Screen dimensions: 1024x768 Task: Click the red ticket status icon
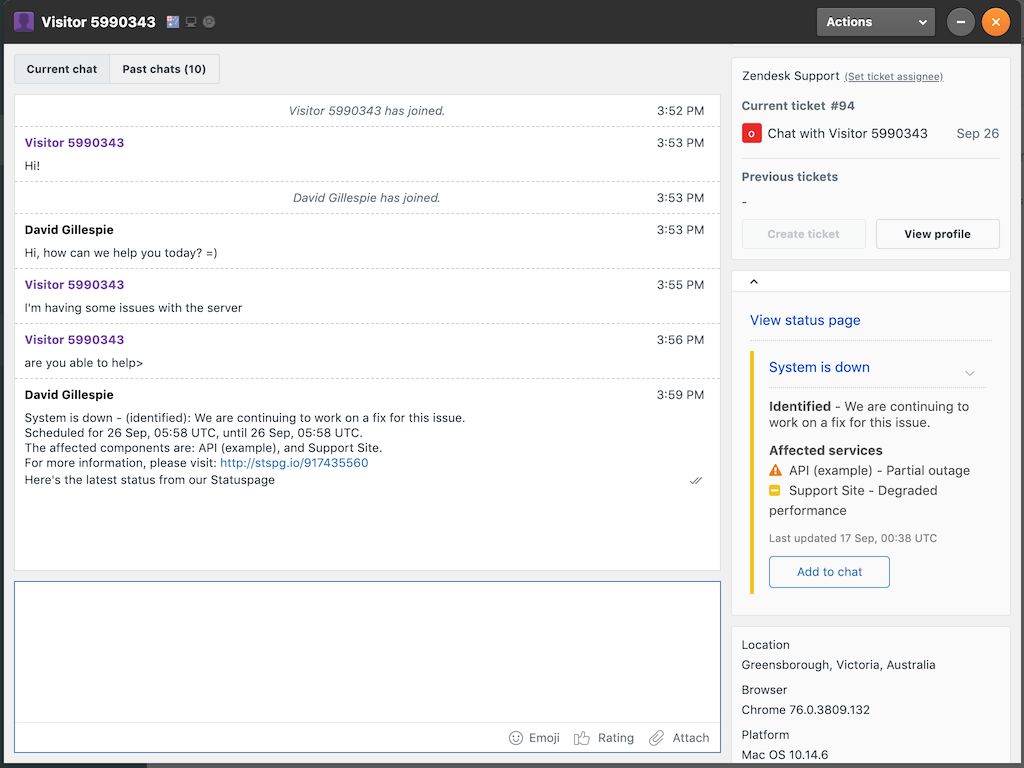[752, 134]
